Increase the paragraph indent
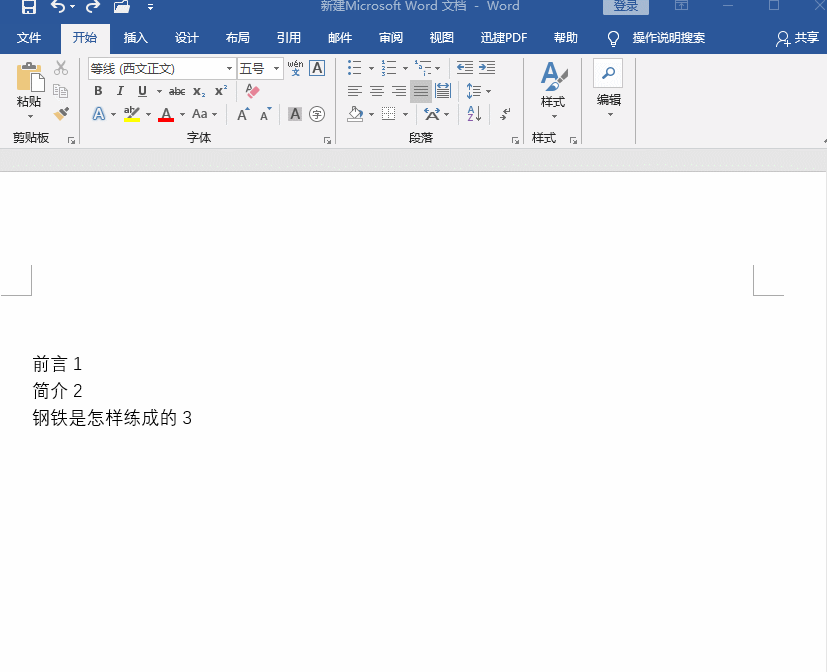This screenshot has width=827, height=672. 487,68
